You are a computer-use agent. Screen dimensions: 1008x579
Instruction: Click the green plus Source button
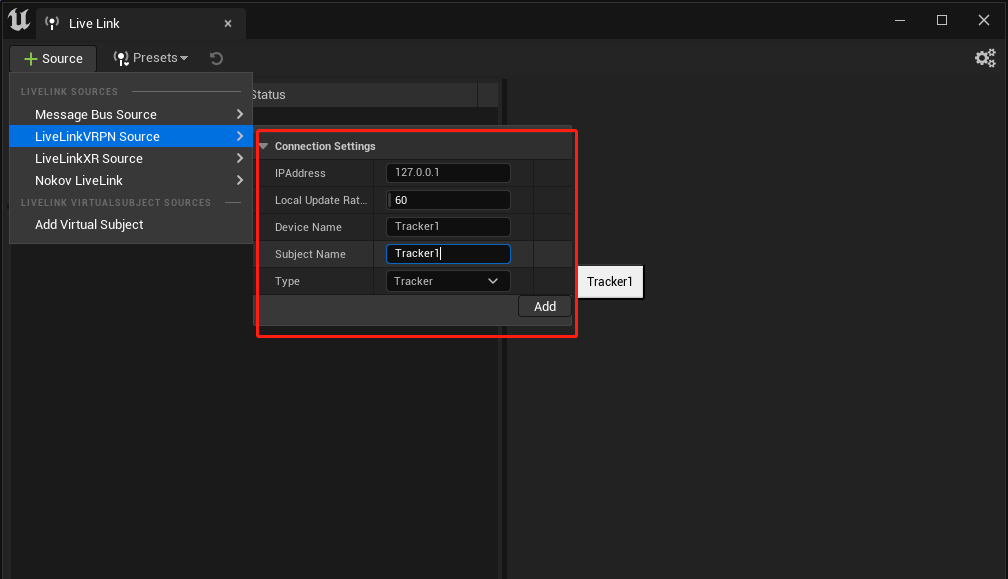(53, 58)
